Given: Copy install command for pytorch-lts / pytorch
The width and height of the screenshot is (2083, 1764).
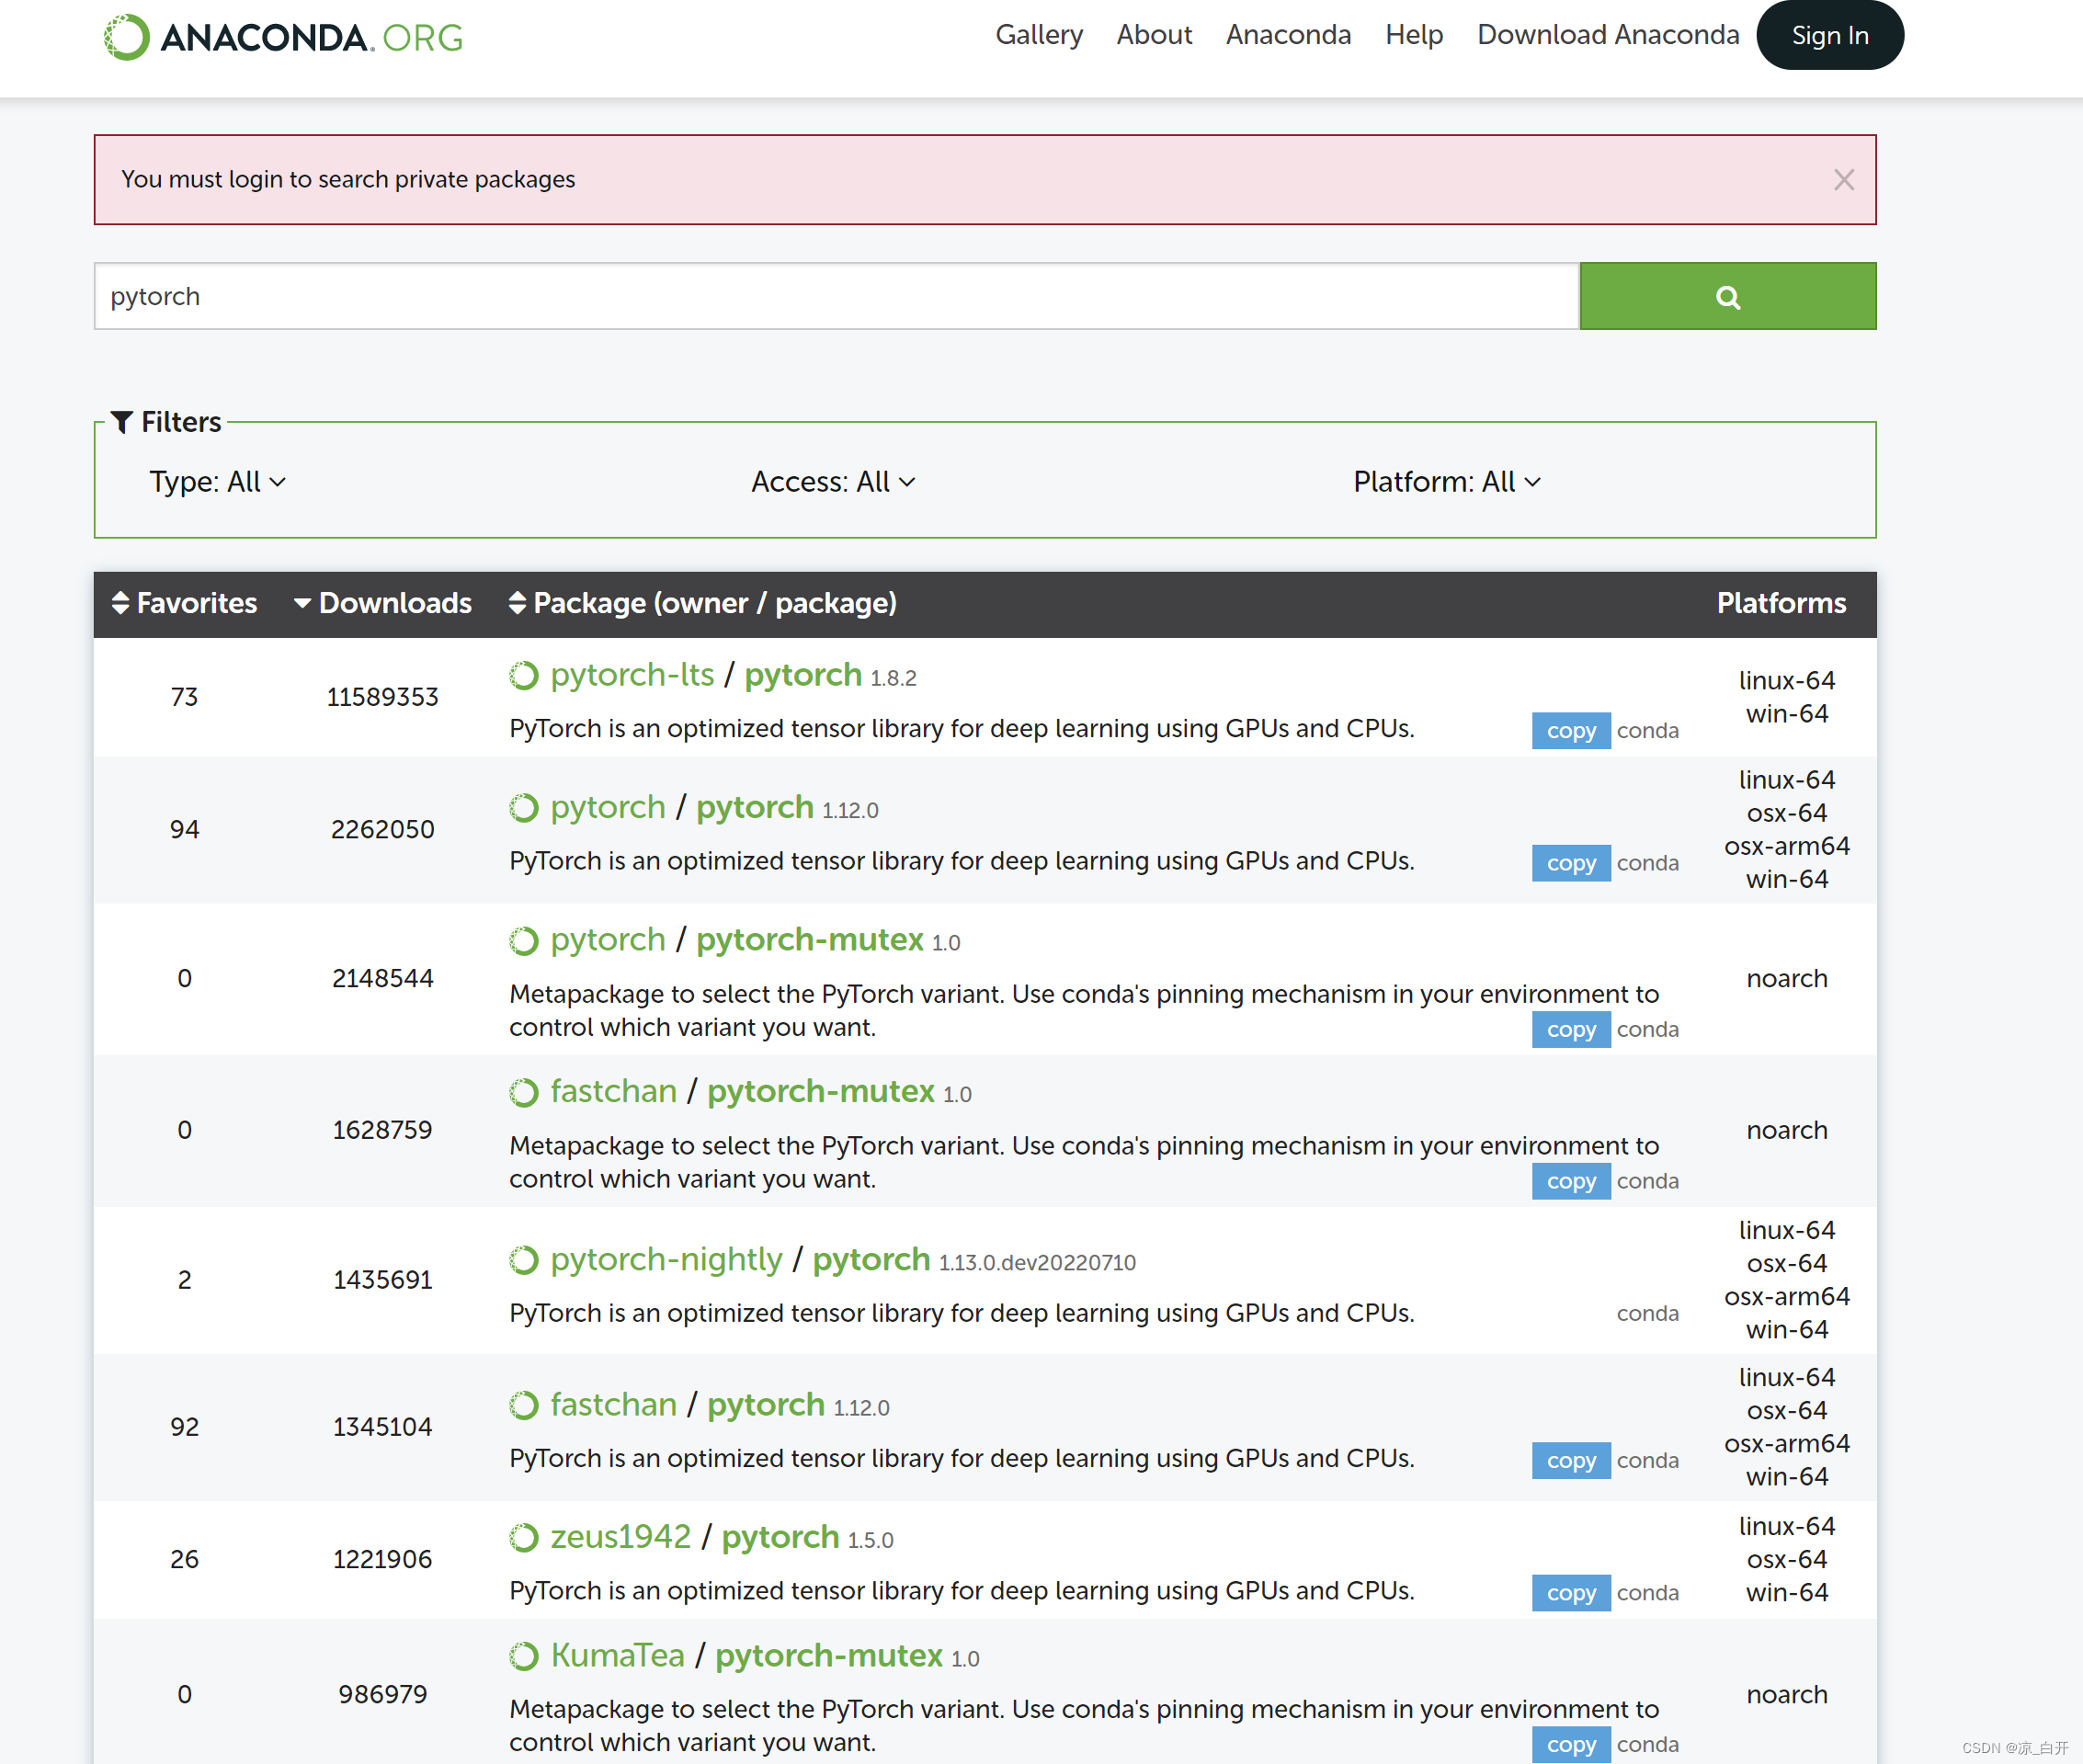Looking at the screenshot, I should [1571, 731].
